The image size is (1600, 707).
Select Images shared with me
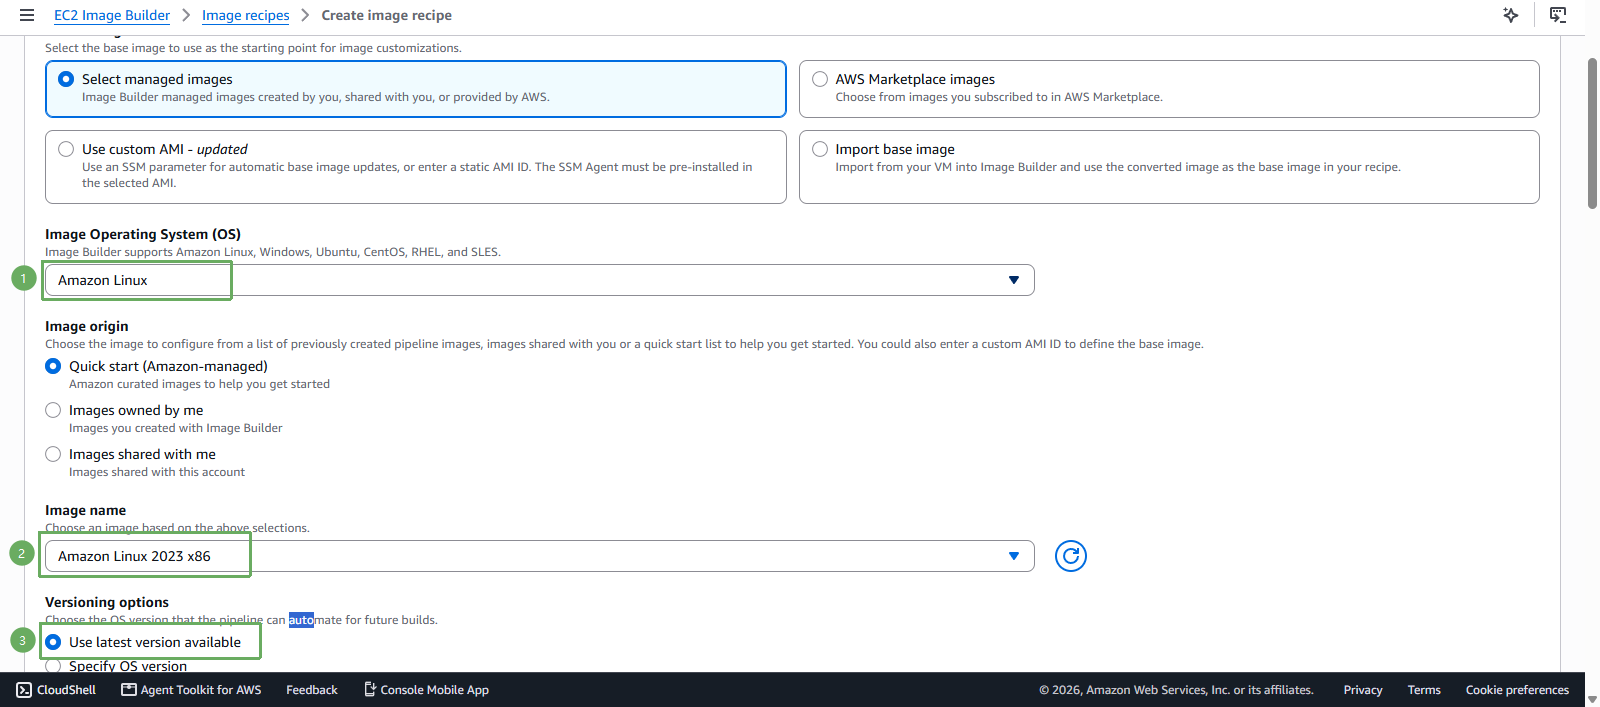(53, 454)
